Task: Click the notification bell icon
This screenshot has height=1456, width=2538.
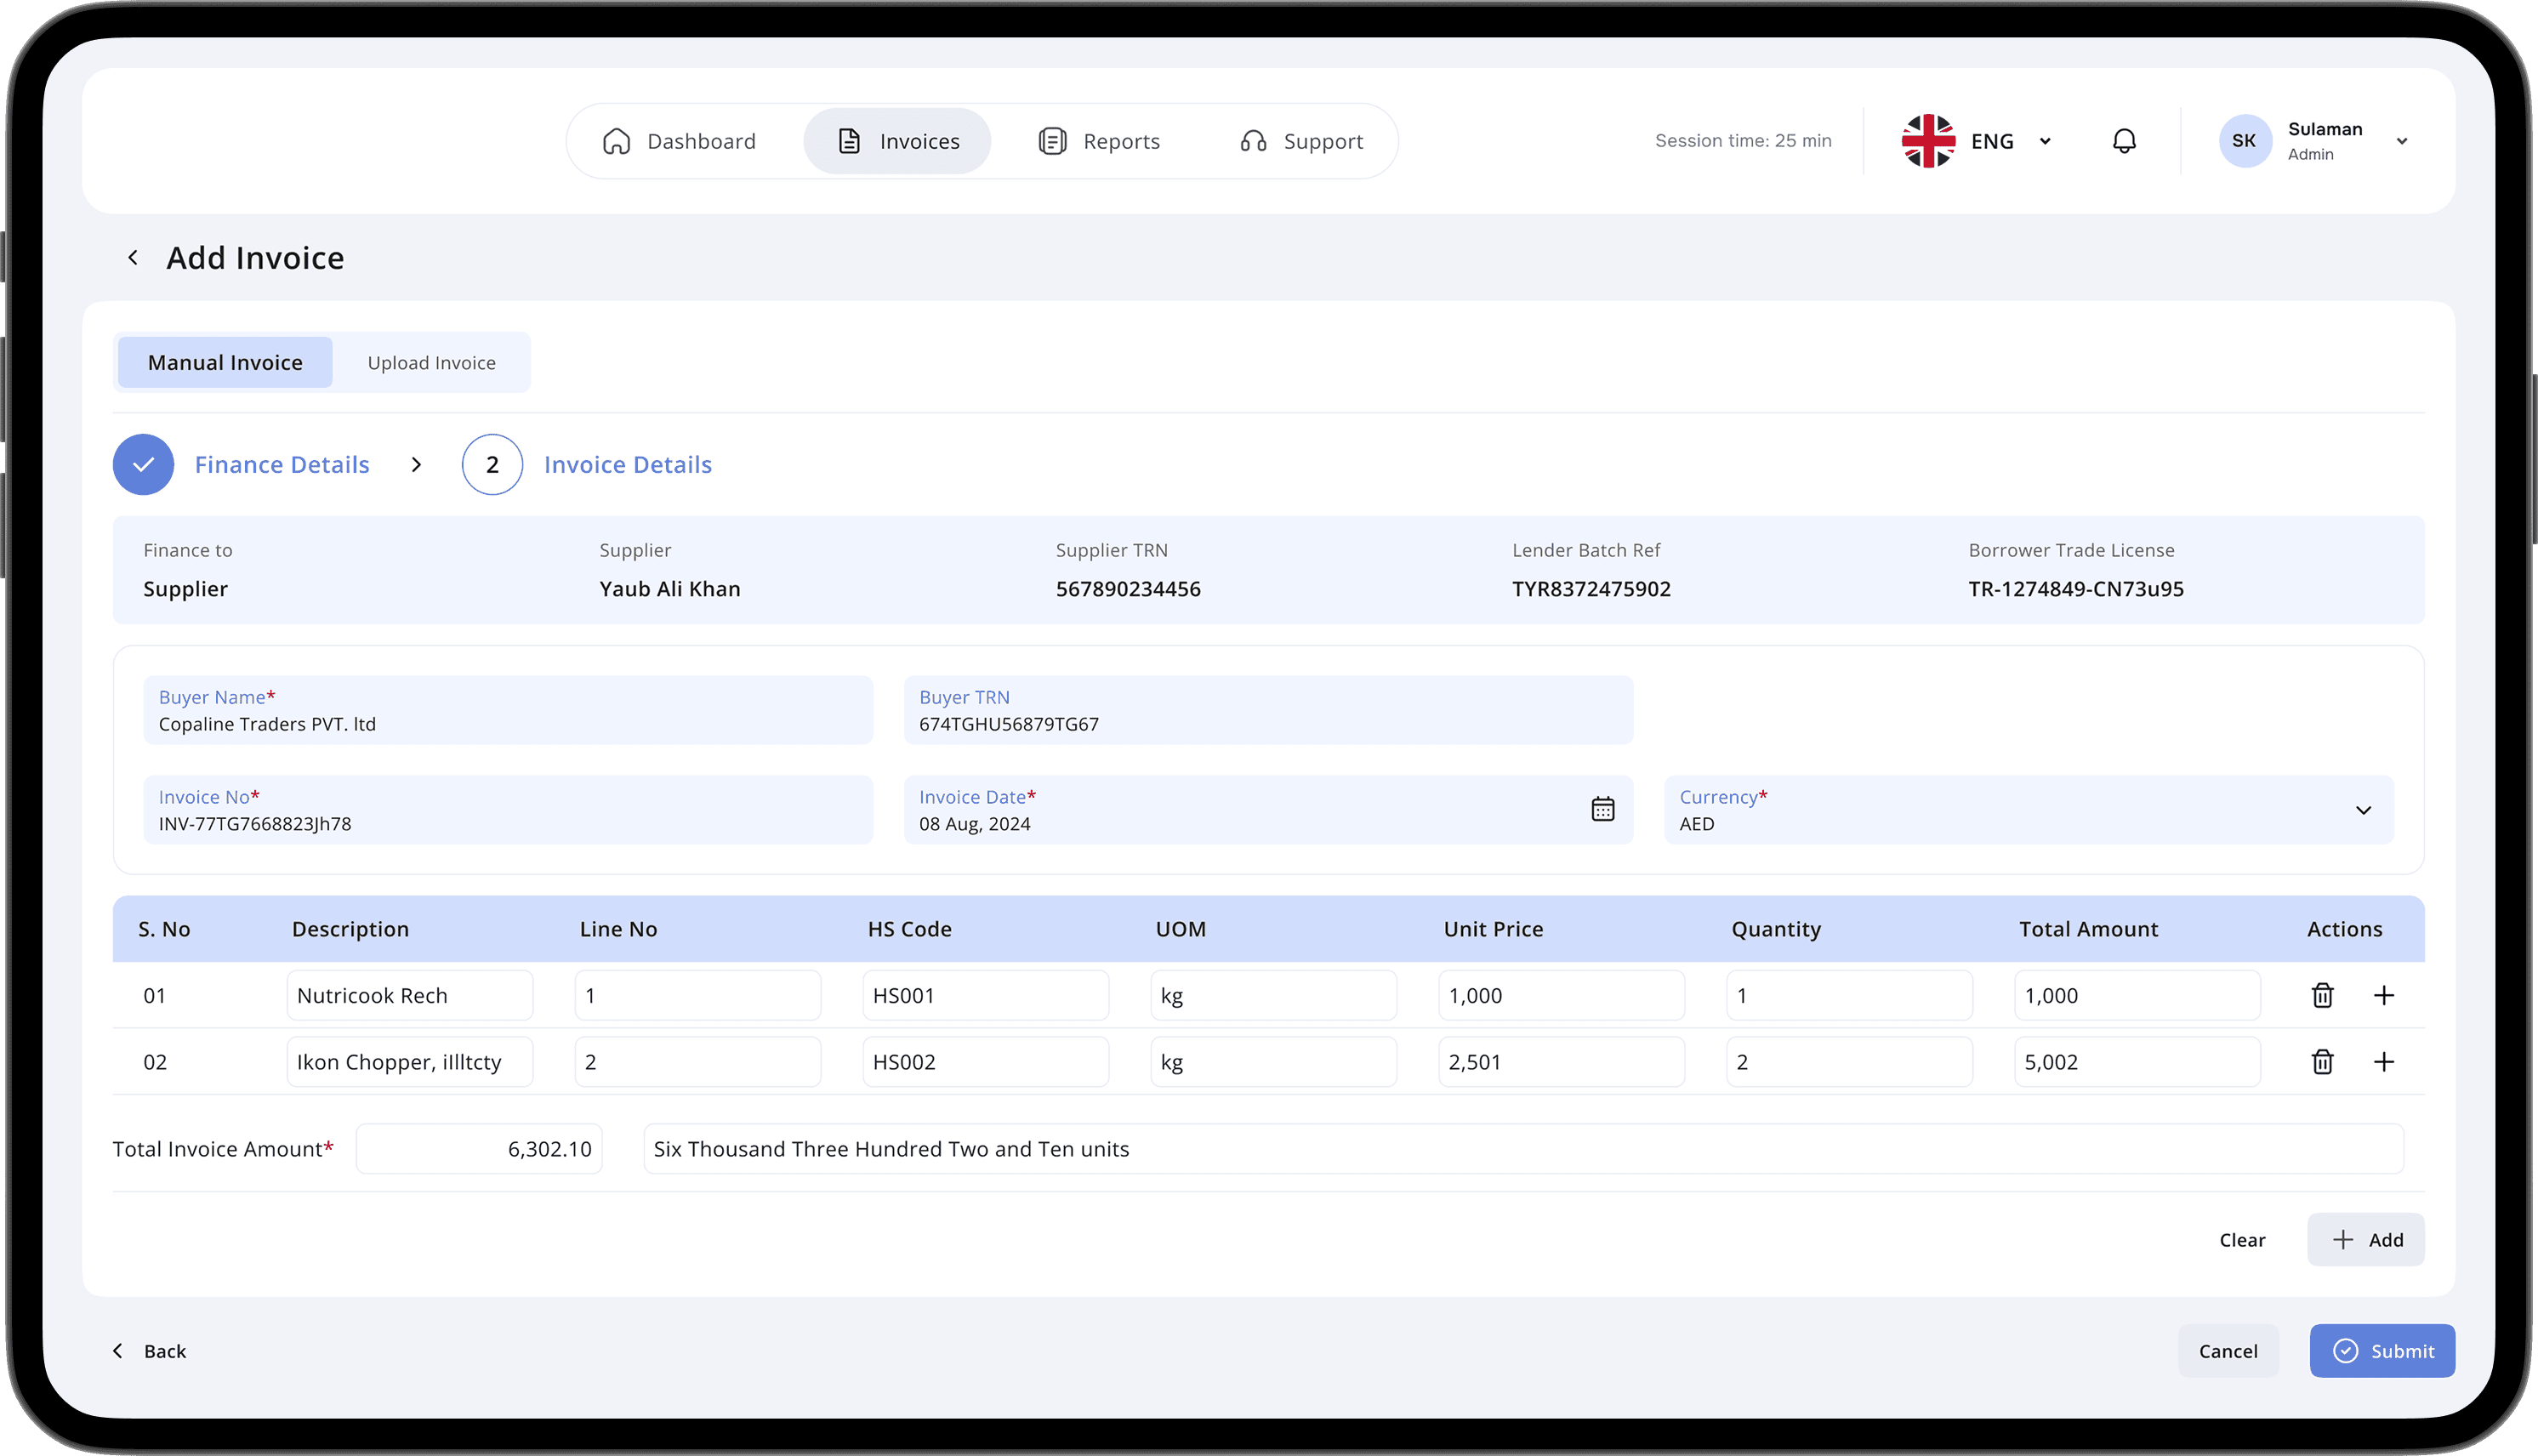Action: point(2124,141)
